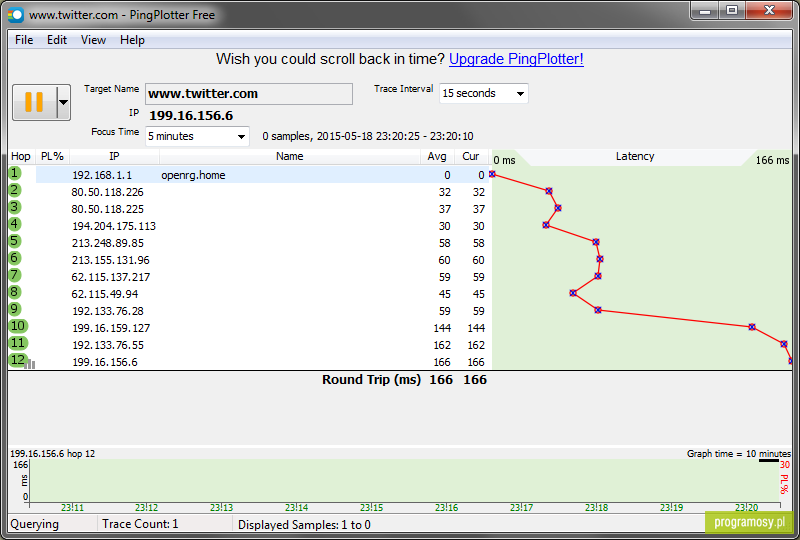Image resolution: width=800 pixels, height=540 pixels.
Task: Click the PL% column header
Action: click(x=52, y=156)
